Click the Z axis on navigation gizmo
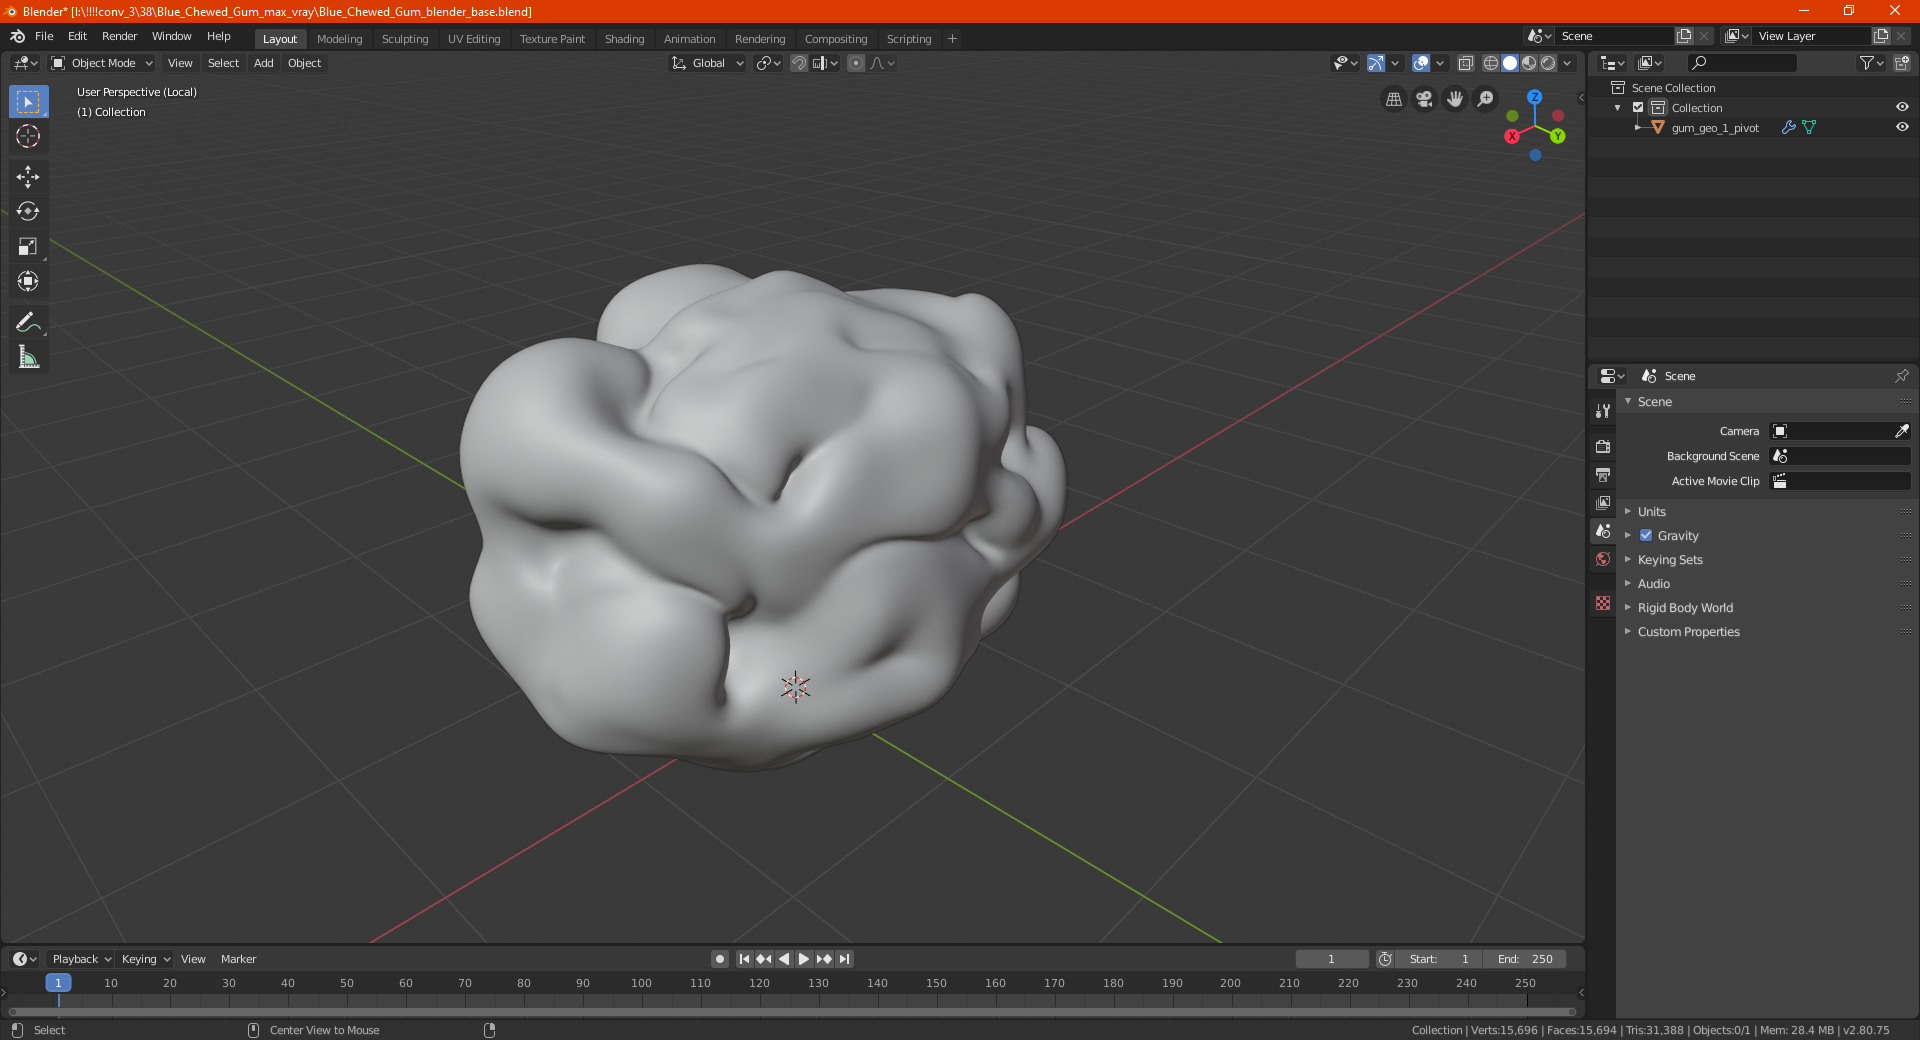 click(x=1535, y=97)
